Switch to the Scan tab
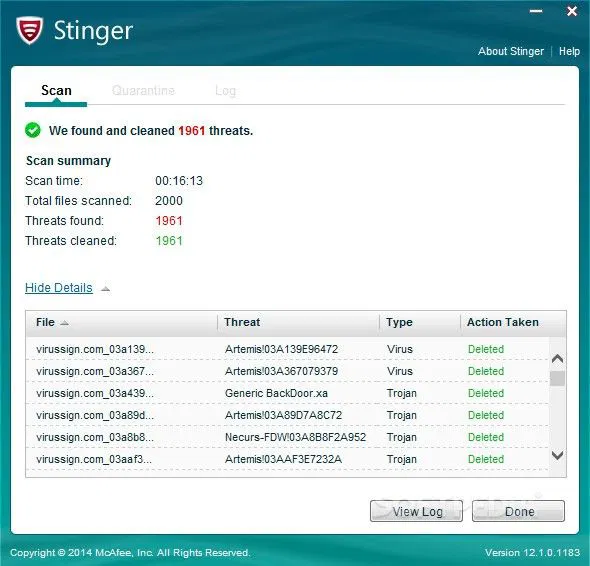The height and width of the screenshot is (566, 590). coord(56,90)
